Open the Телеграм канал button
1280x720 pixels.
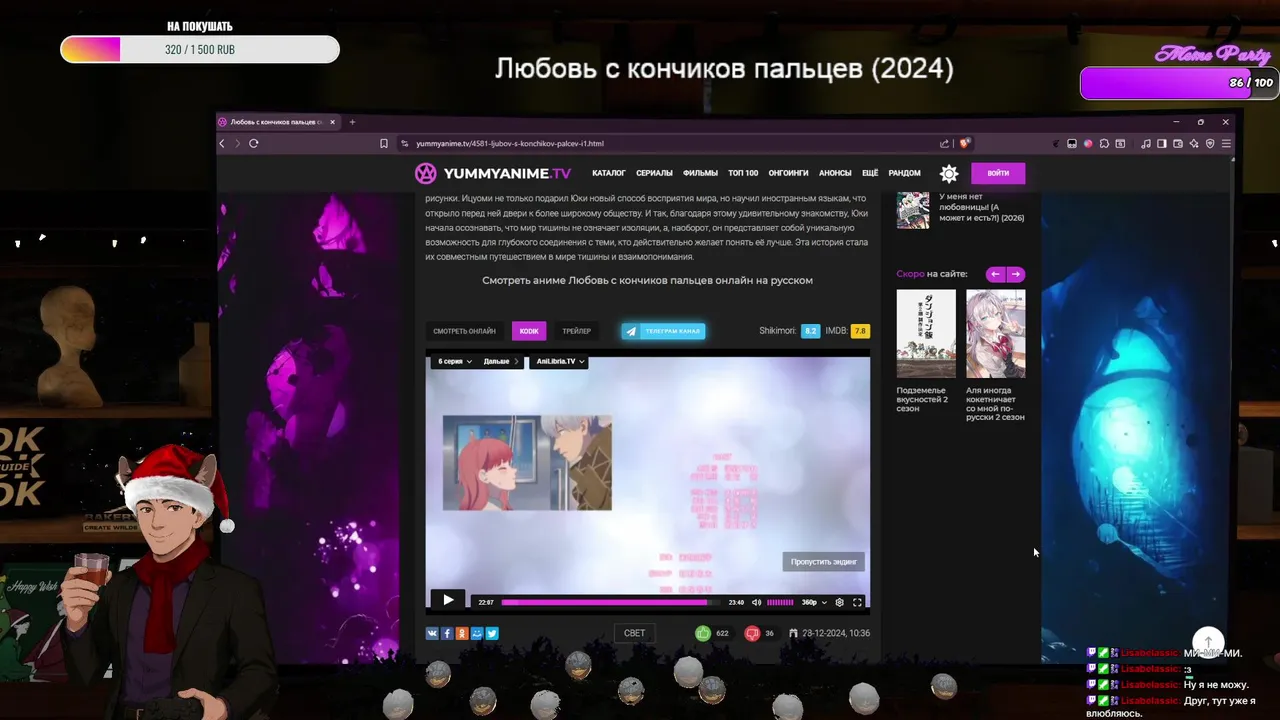(x=663, y=331)
